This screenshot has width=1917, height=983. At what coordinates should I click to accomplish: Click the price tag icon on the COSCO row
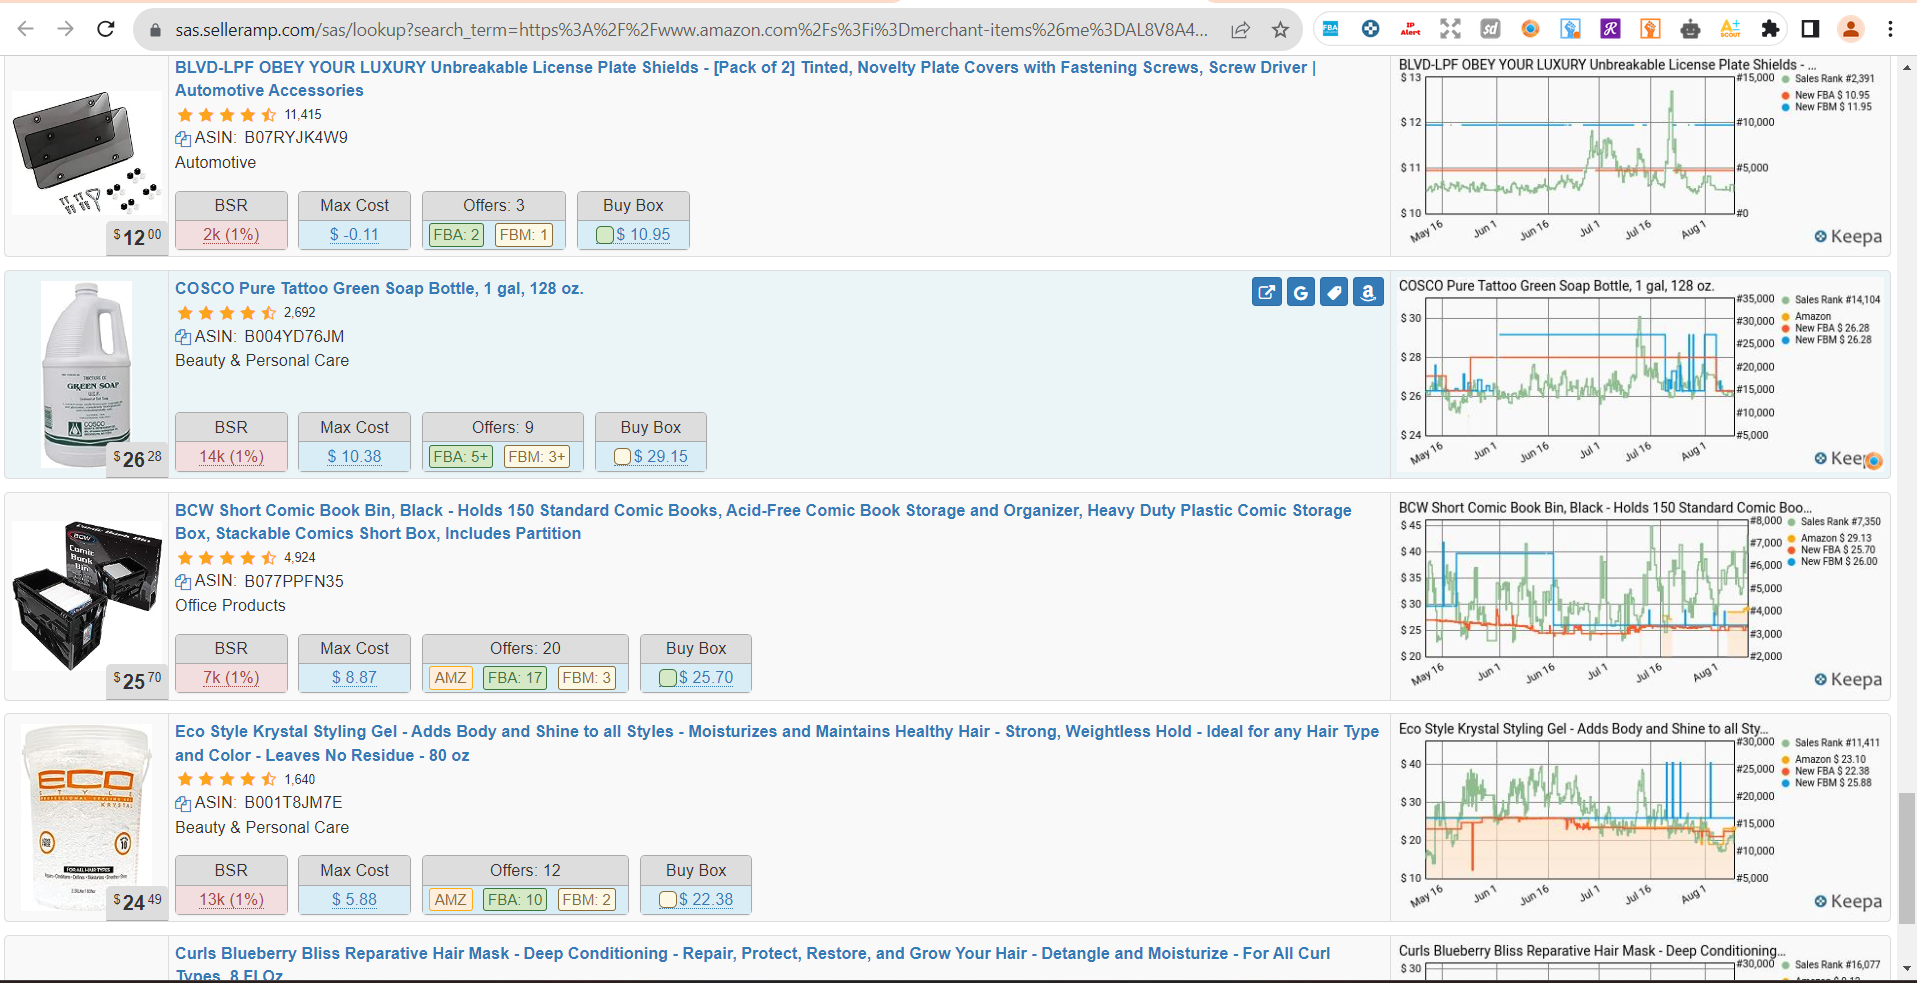(1334, 292)
